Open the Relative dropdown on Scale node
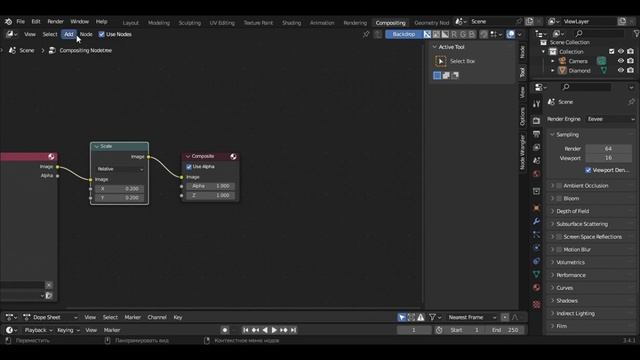The height and width of the screenshot is (360, 640). 120,169
